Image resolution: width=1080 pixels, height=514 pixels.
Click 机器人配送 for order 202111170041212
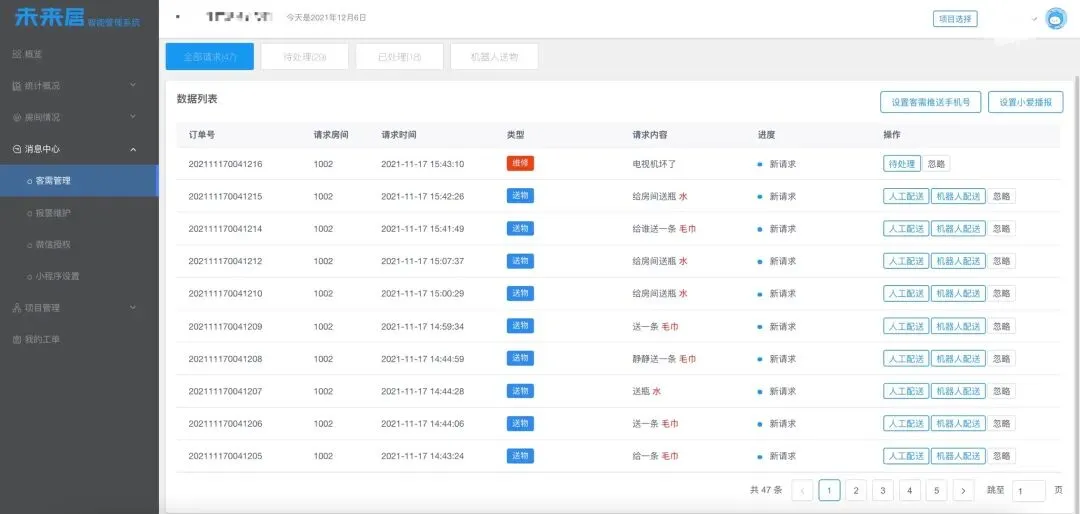click(x=958, y=261)
